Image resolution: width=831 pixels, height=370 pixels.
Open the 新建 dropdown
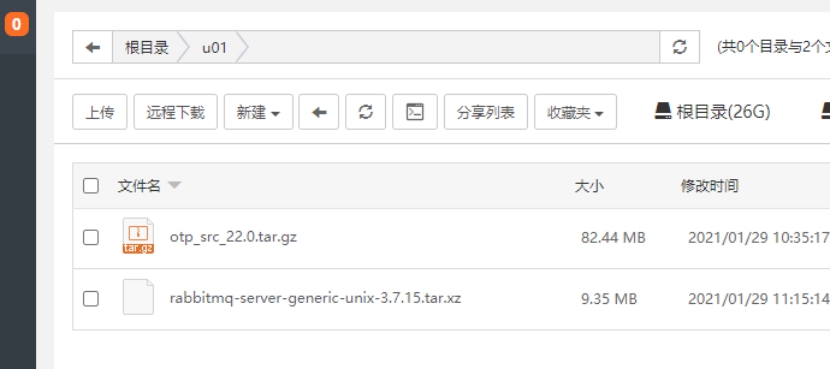(x=258, y=112)
